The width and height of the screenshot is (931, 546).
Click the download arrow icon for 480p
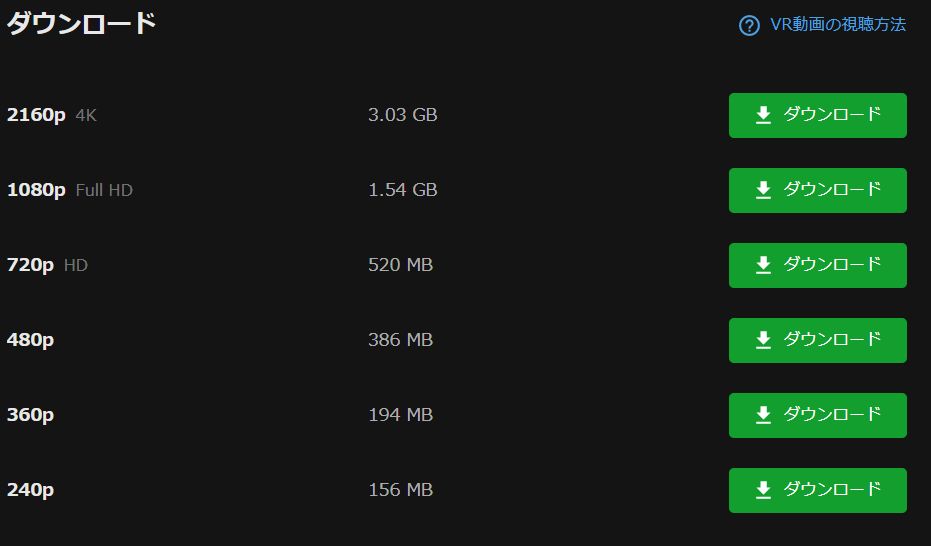pos(763,340)
